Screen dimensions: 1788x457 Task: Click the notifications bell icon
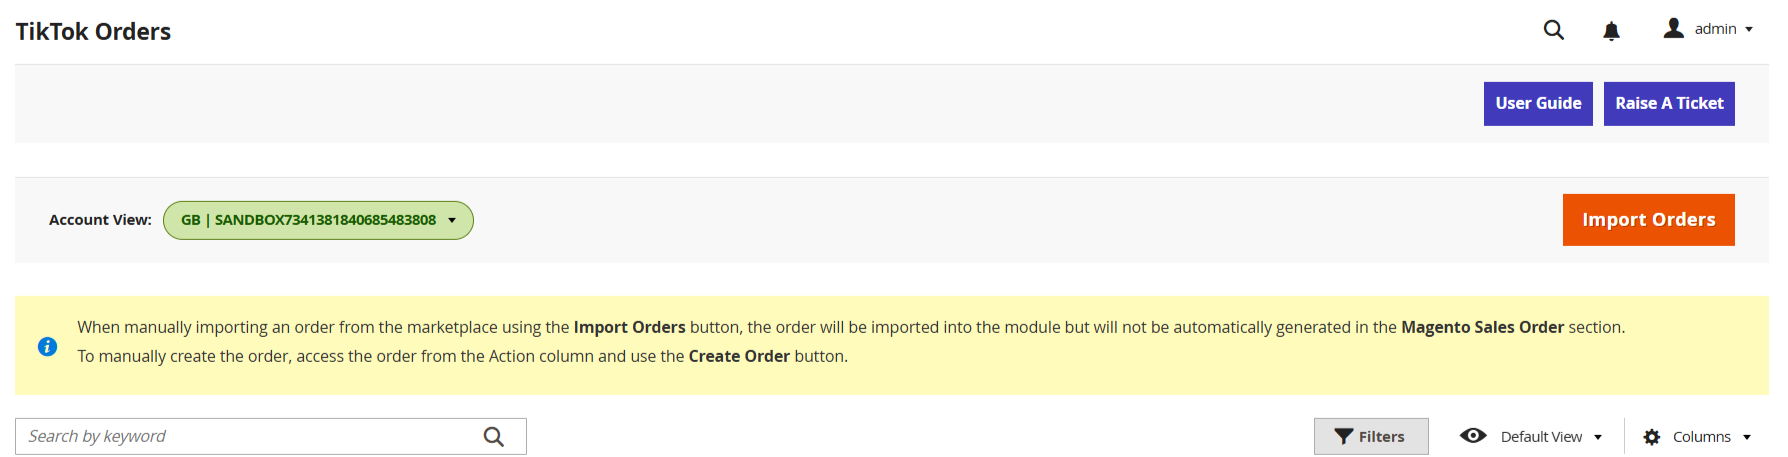point(1611,31)
